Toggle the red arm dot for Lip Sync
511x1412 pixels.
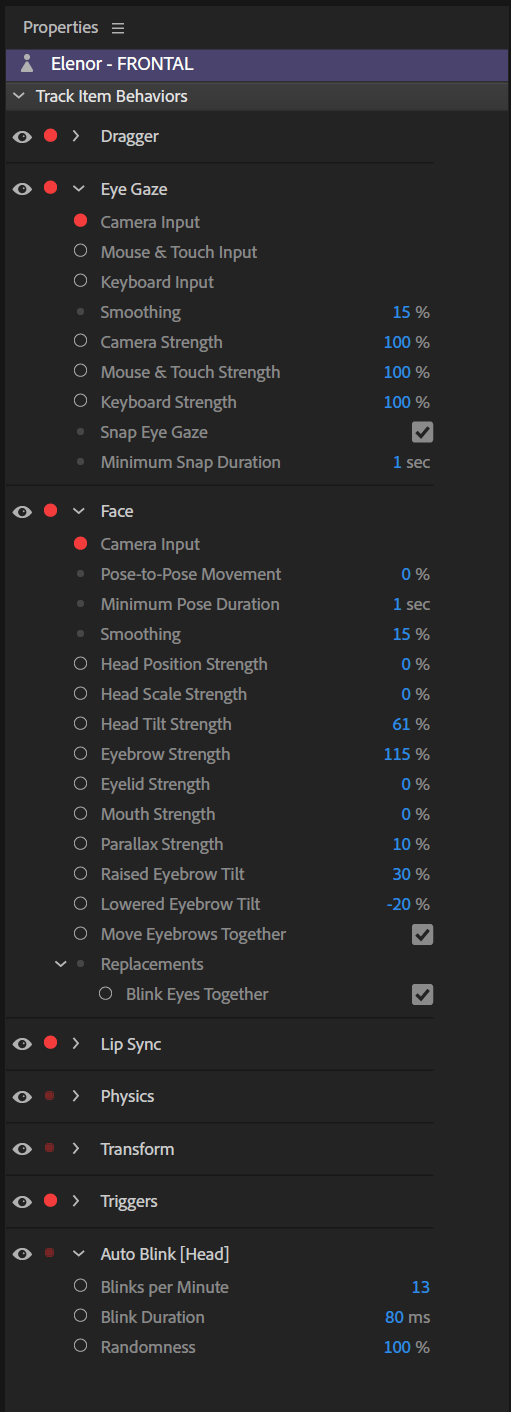(x=50, y=1043)
